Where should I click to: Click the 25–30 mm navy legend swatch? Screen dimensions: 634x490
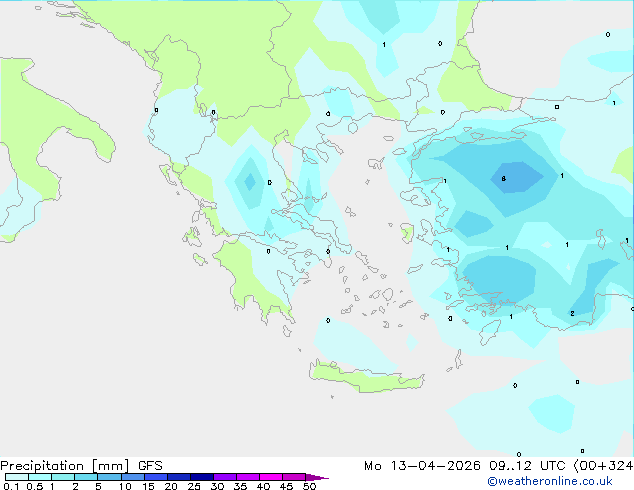coord(201,477)
